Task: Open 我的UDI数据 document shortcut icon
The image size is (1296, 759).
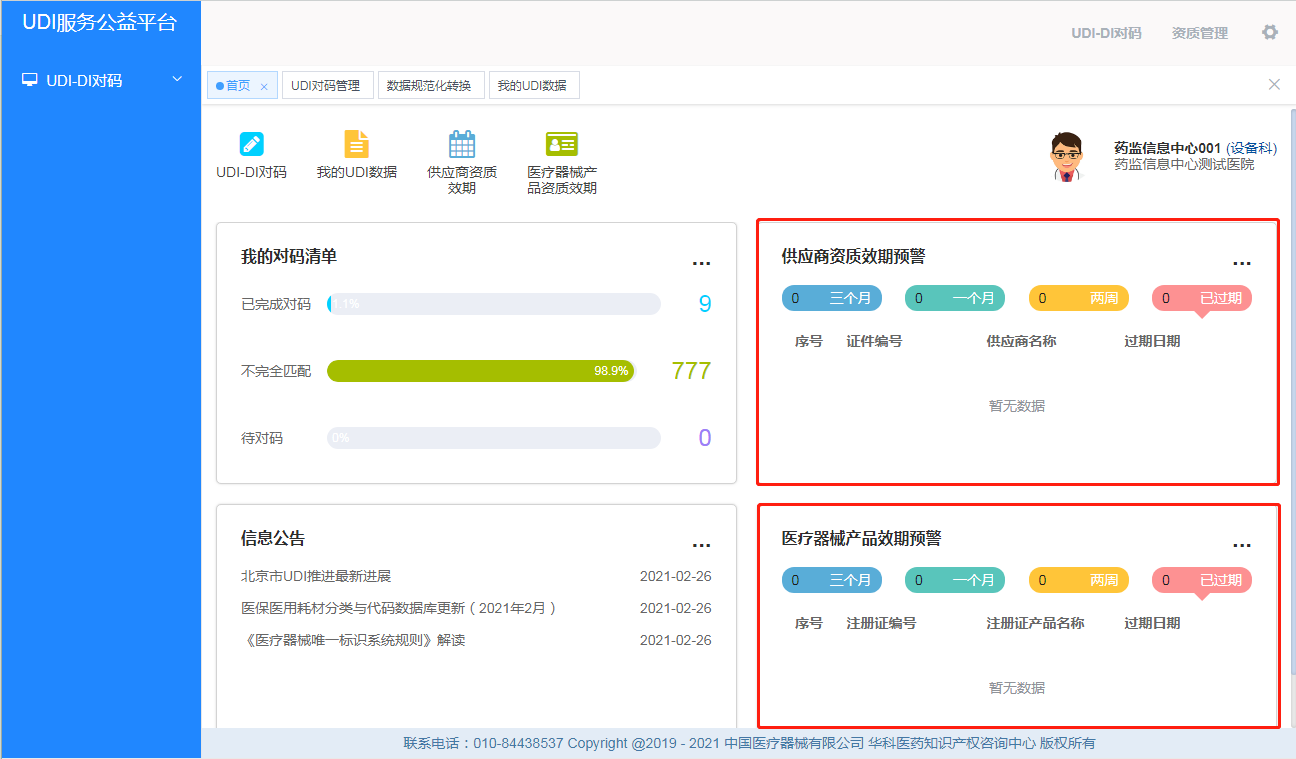Action: tap(357, 144)
